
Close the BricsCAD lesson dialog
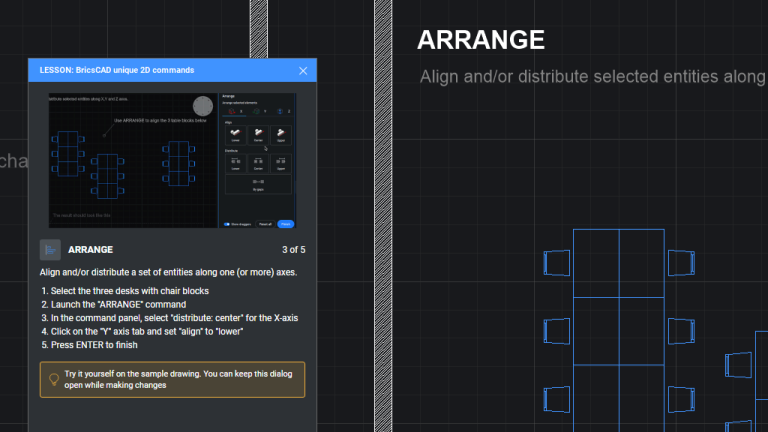tap(303, 71)
